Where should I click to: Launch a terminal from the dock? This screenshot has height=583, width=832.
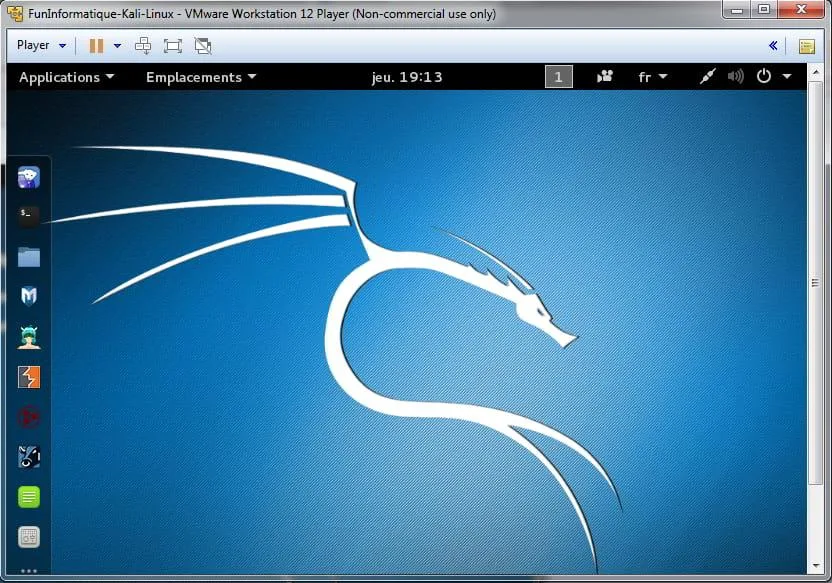(x=29, y=217)
